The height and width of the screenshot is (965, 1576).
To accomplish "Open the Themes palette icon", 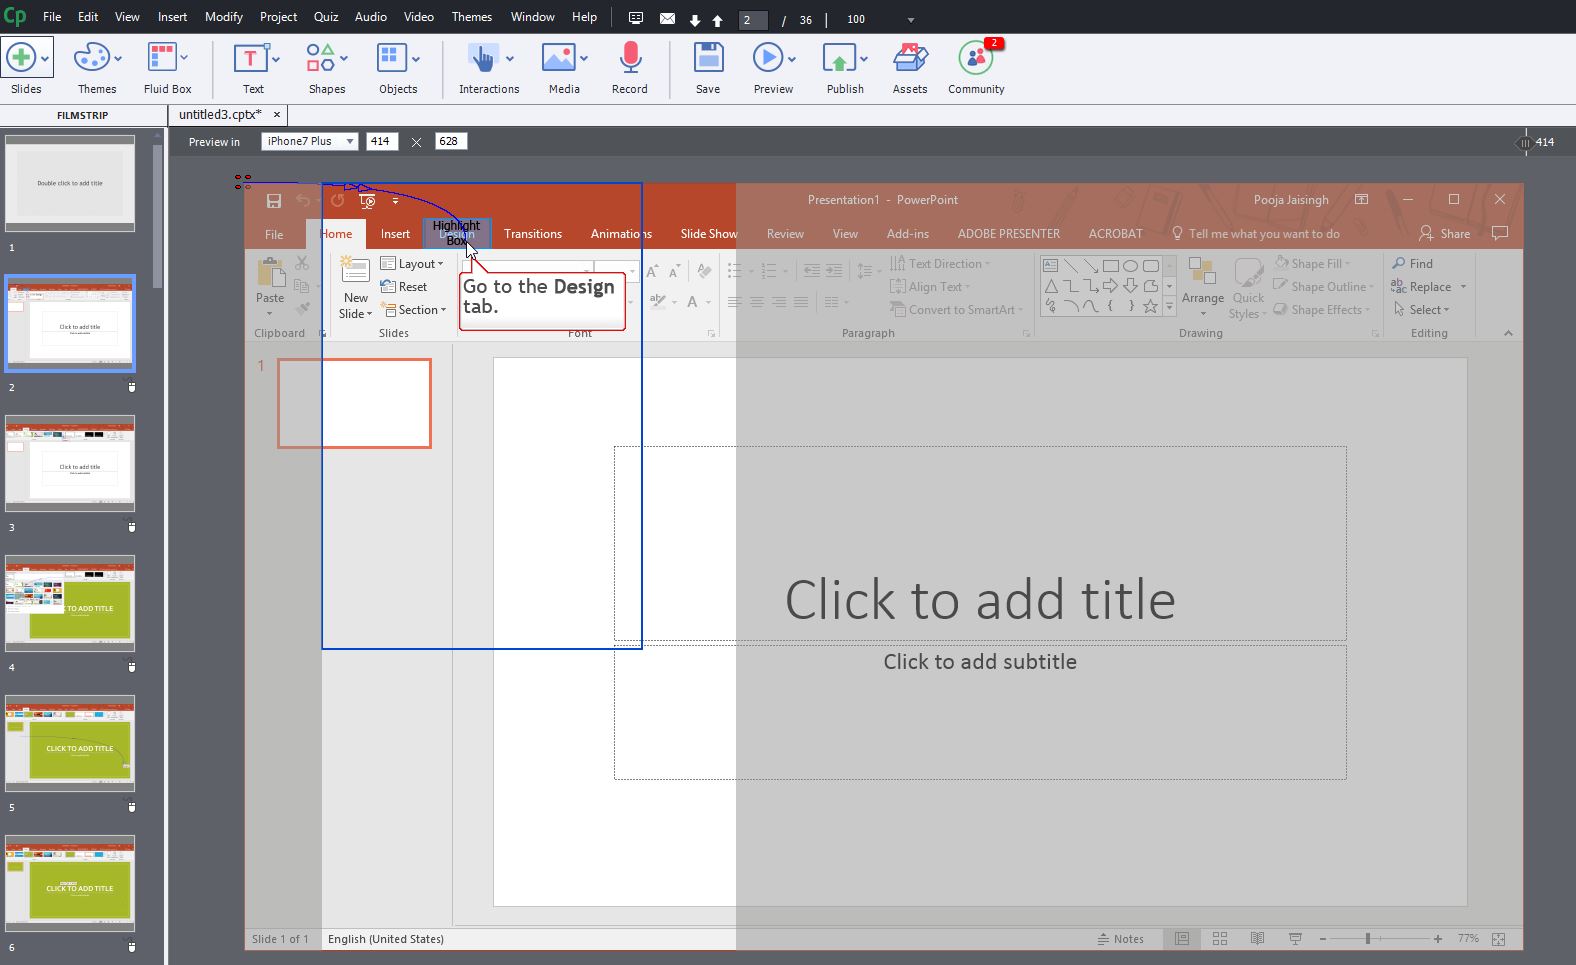I will click(x=90, y=58).
